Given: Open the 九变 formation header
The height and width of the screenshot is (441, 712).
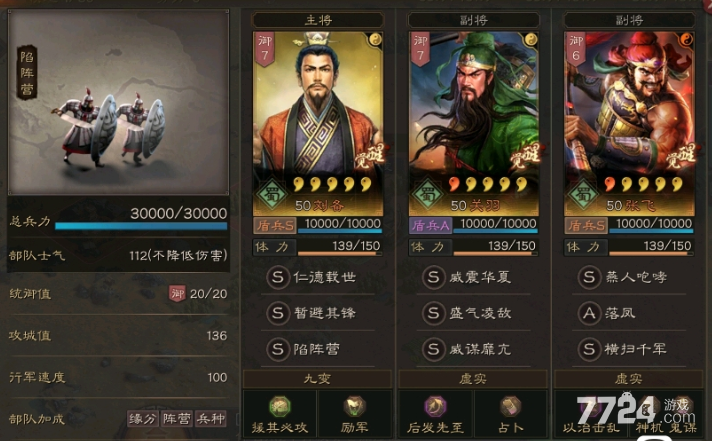Looking at the screenshot, I should [x=317, y=379].
